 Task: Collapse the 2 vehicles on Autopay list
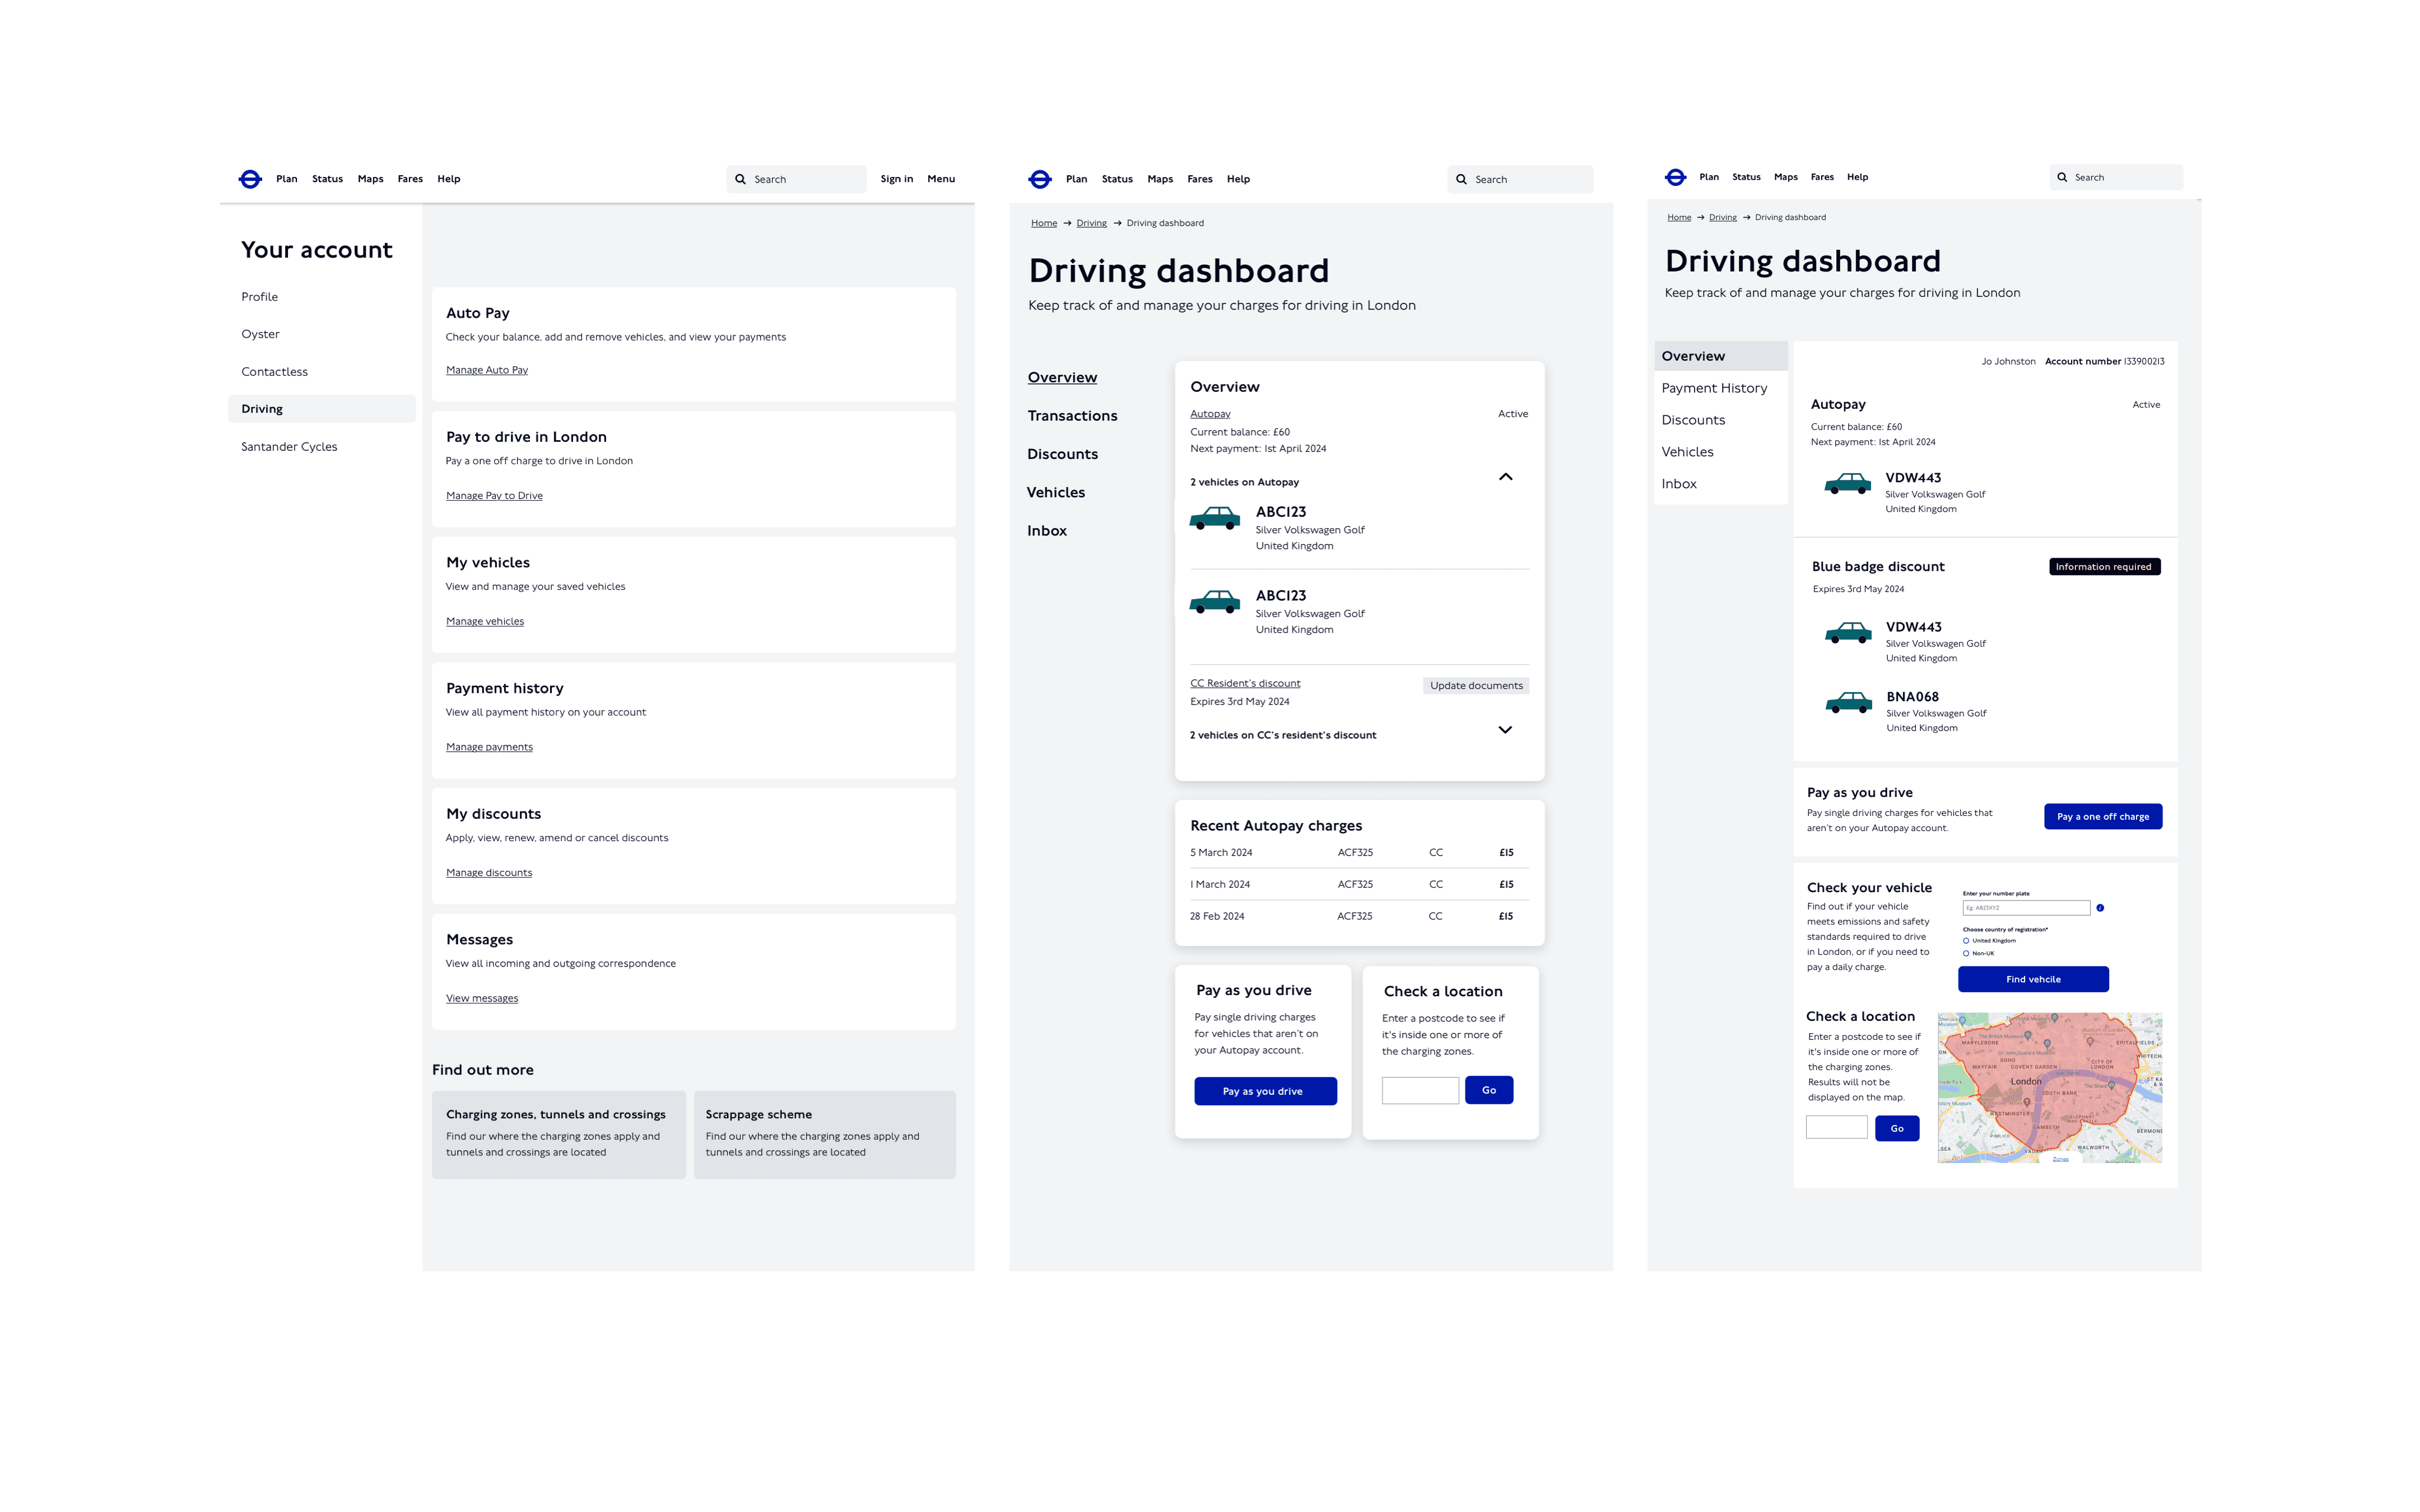1505,477
